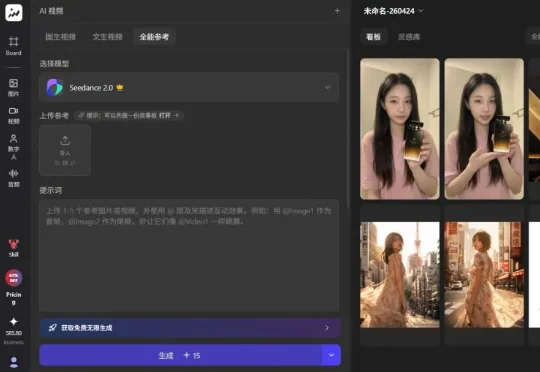This screenshot has height=372, width=540.
Task: Click inside the 提示词 prompt text area
Action: point(189,256)
